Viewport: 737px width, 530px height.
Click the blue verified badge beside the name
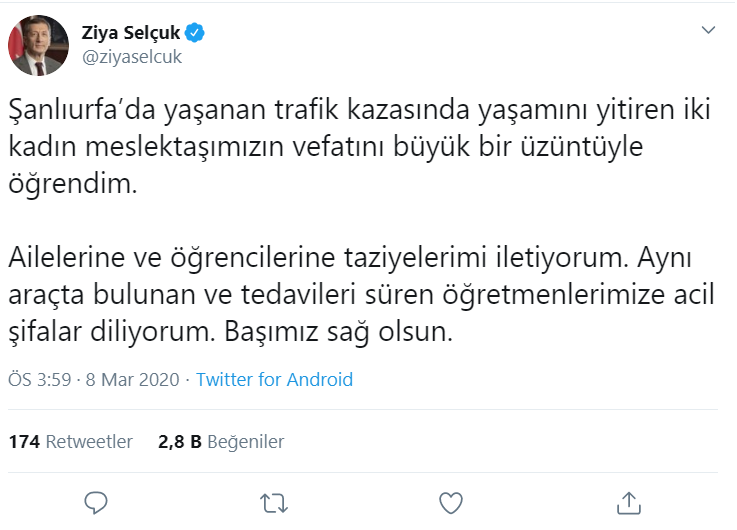coord(196,33)
